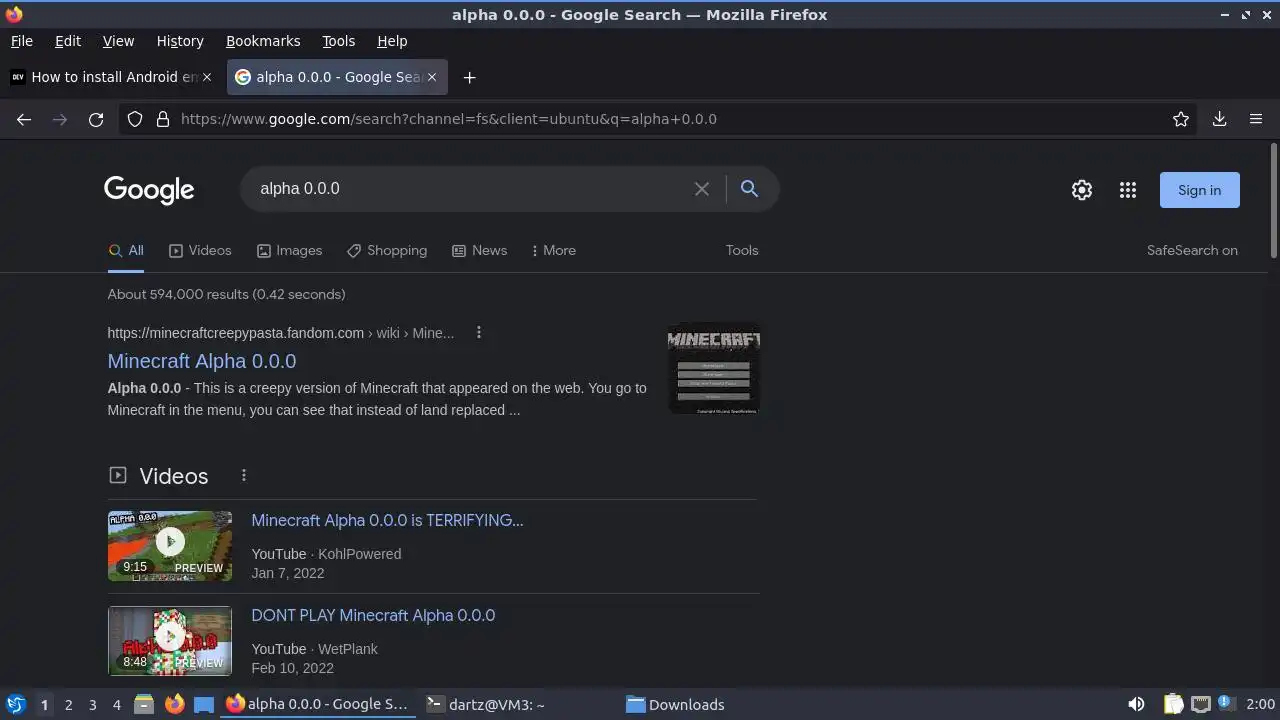The height and width of the screenshot is (720, 1280).
Task: Click the taskbar clock showing 2:00
Action: 1260,705
